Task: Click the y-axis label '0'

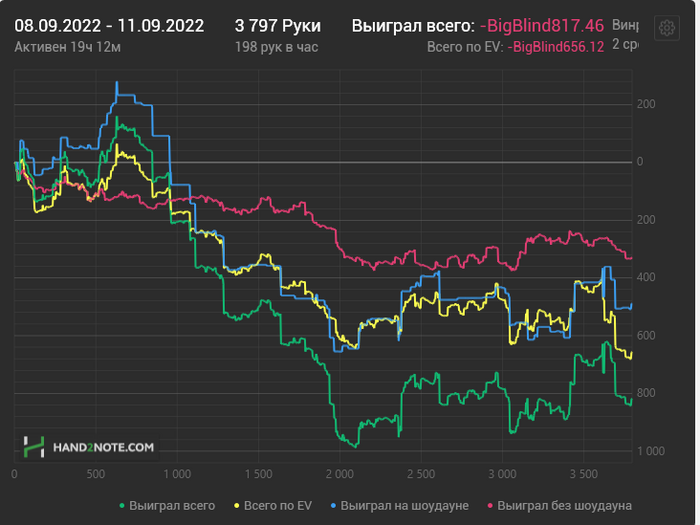Action: (x=640, y=162)
